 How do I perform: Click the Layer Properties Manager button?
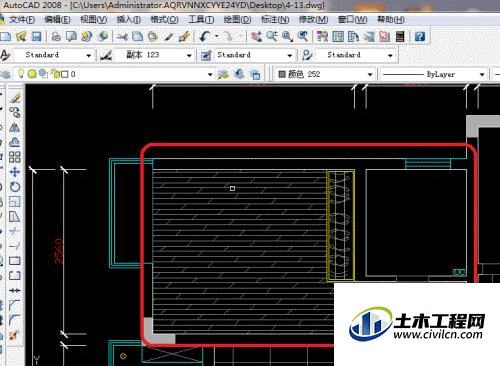pyautogui.click(x=5, y=74)
